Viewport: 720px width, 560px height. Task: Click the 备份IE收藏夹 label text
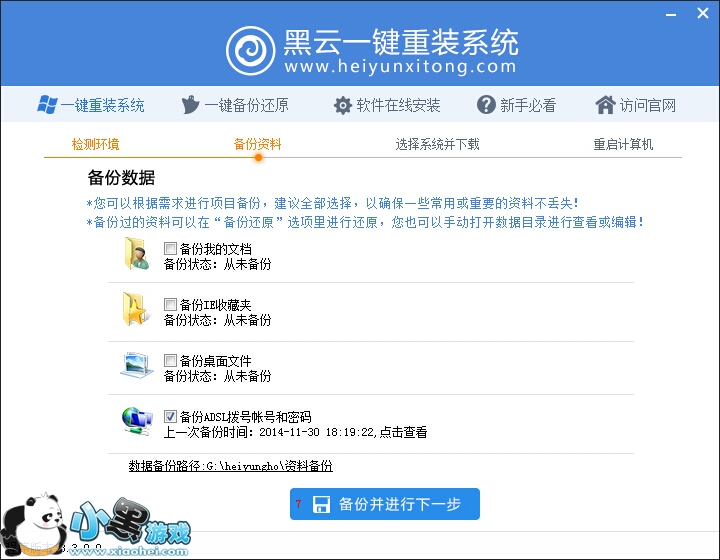(215, 305)
